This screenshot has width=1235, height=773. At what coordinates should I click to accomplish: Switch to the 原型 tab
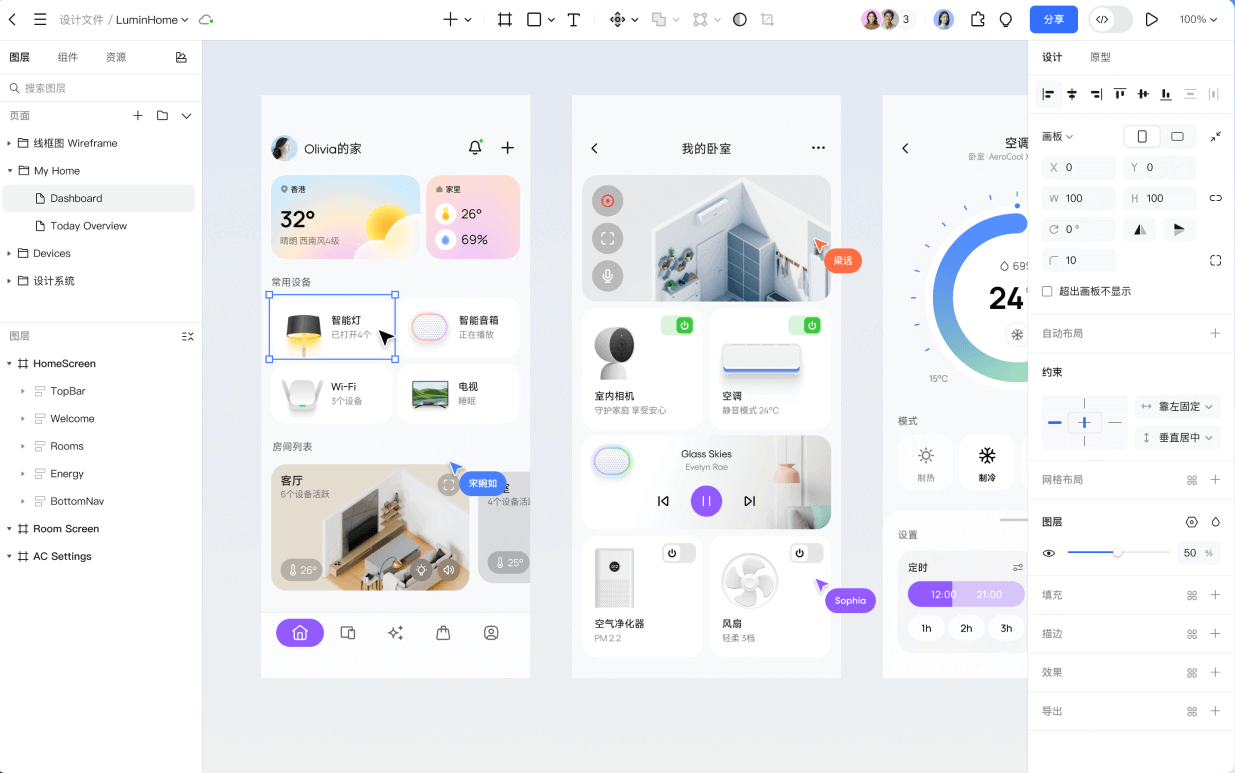1100,57
